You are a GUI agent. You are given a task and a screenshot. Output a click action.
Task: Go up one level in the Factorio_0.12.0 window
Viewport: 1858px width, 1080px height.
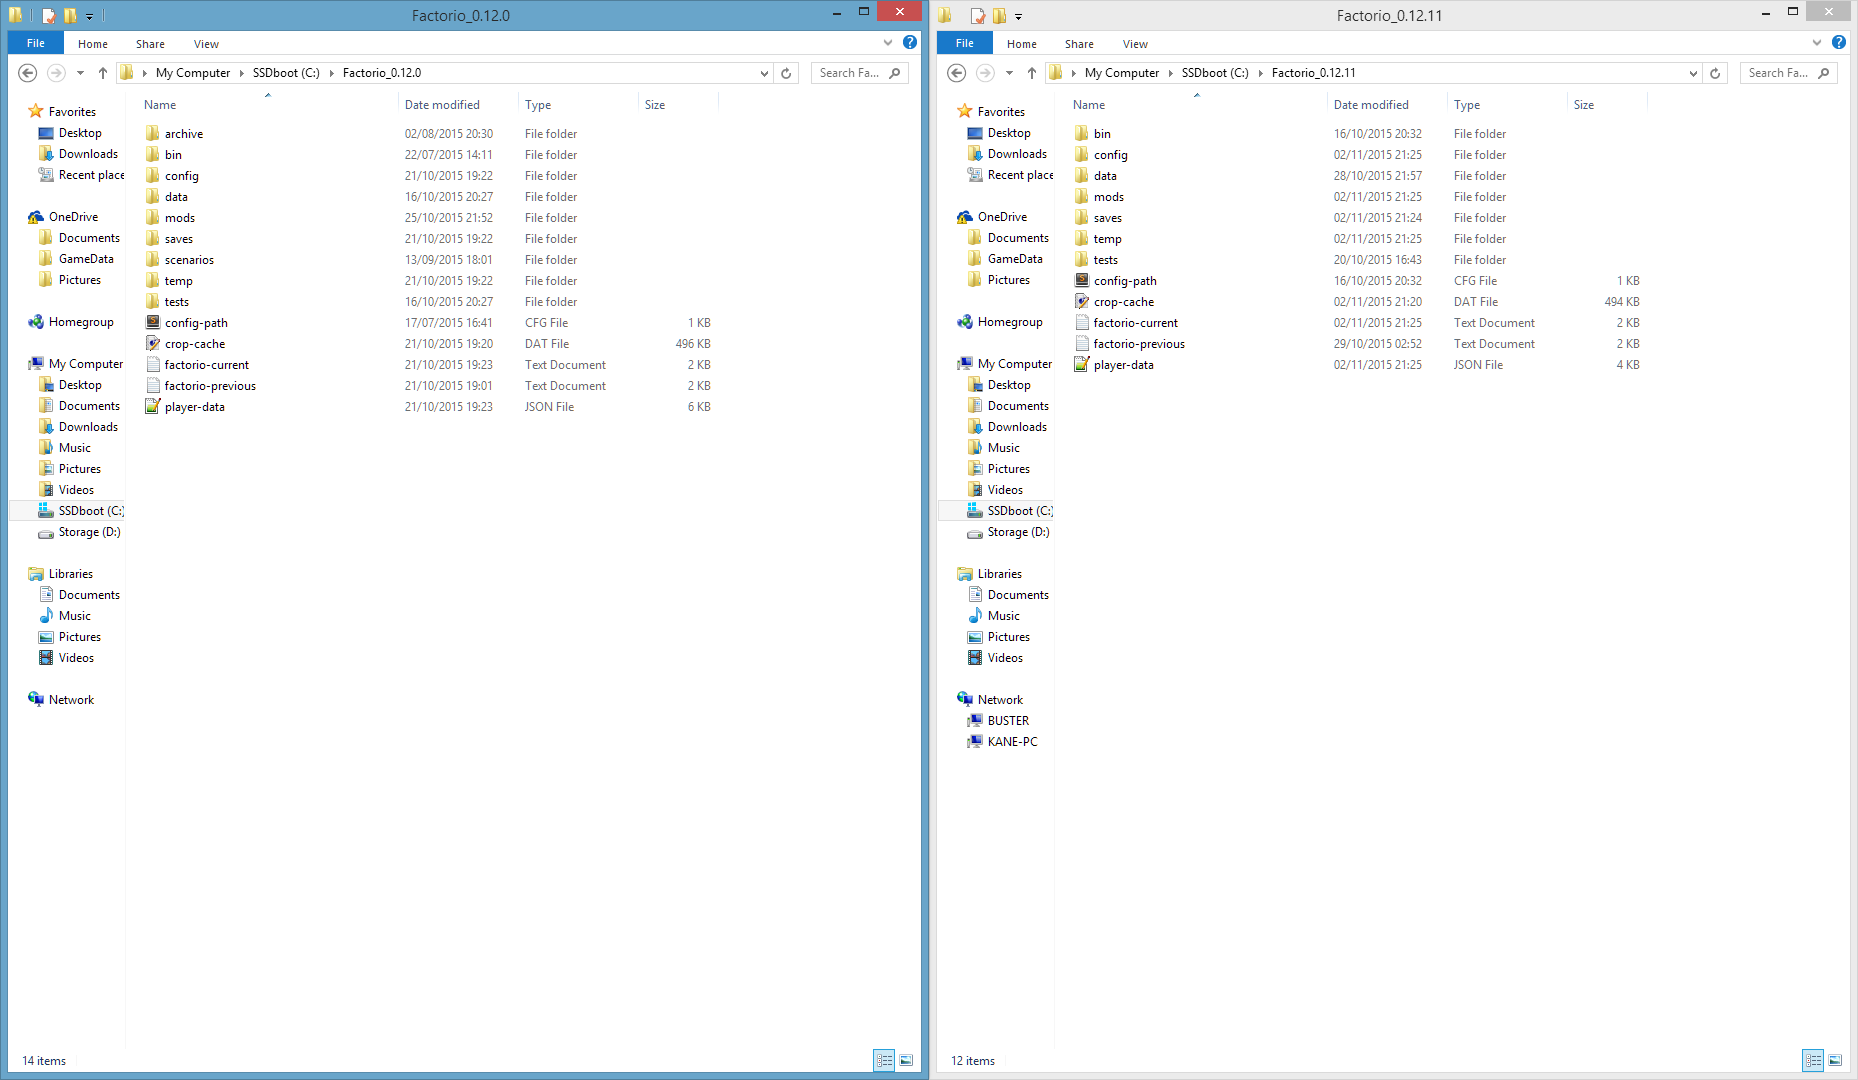pyautogui.click(x=102, y=73)
